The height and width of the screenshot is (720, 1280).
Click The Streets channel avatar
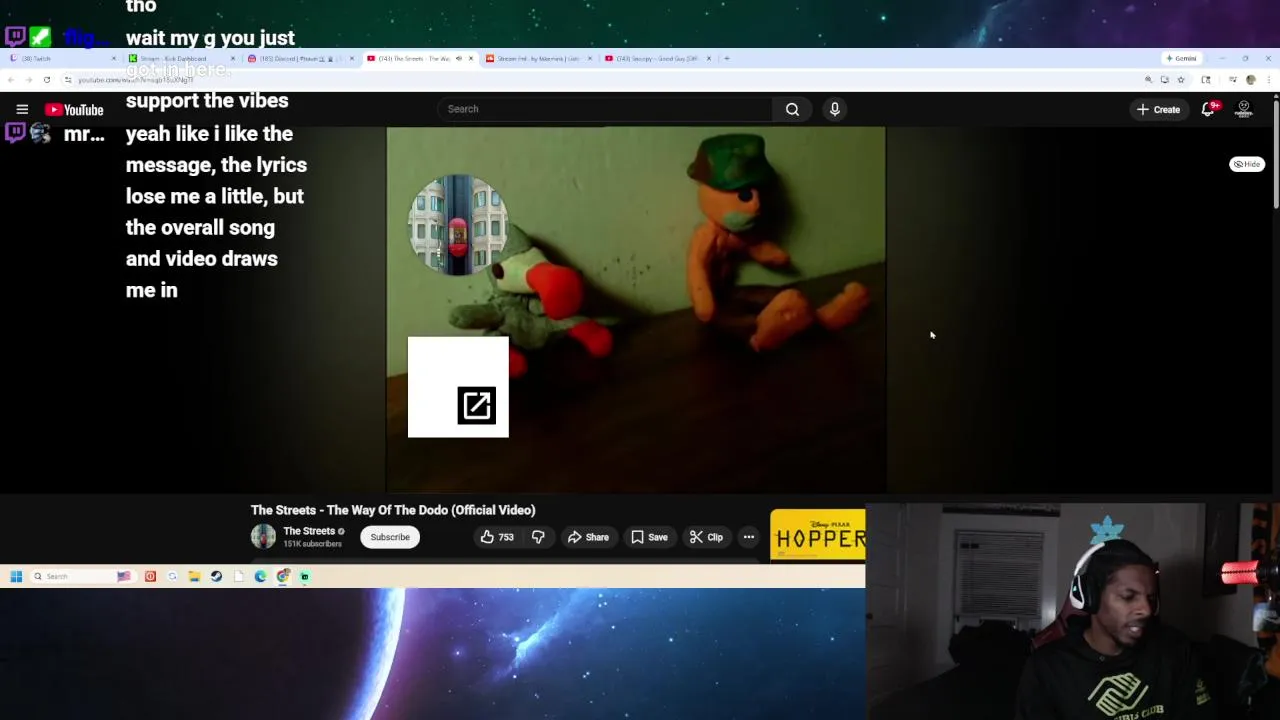pyautogui.click(x=263, y=536)
